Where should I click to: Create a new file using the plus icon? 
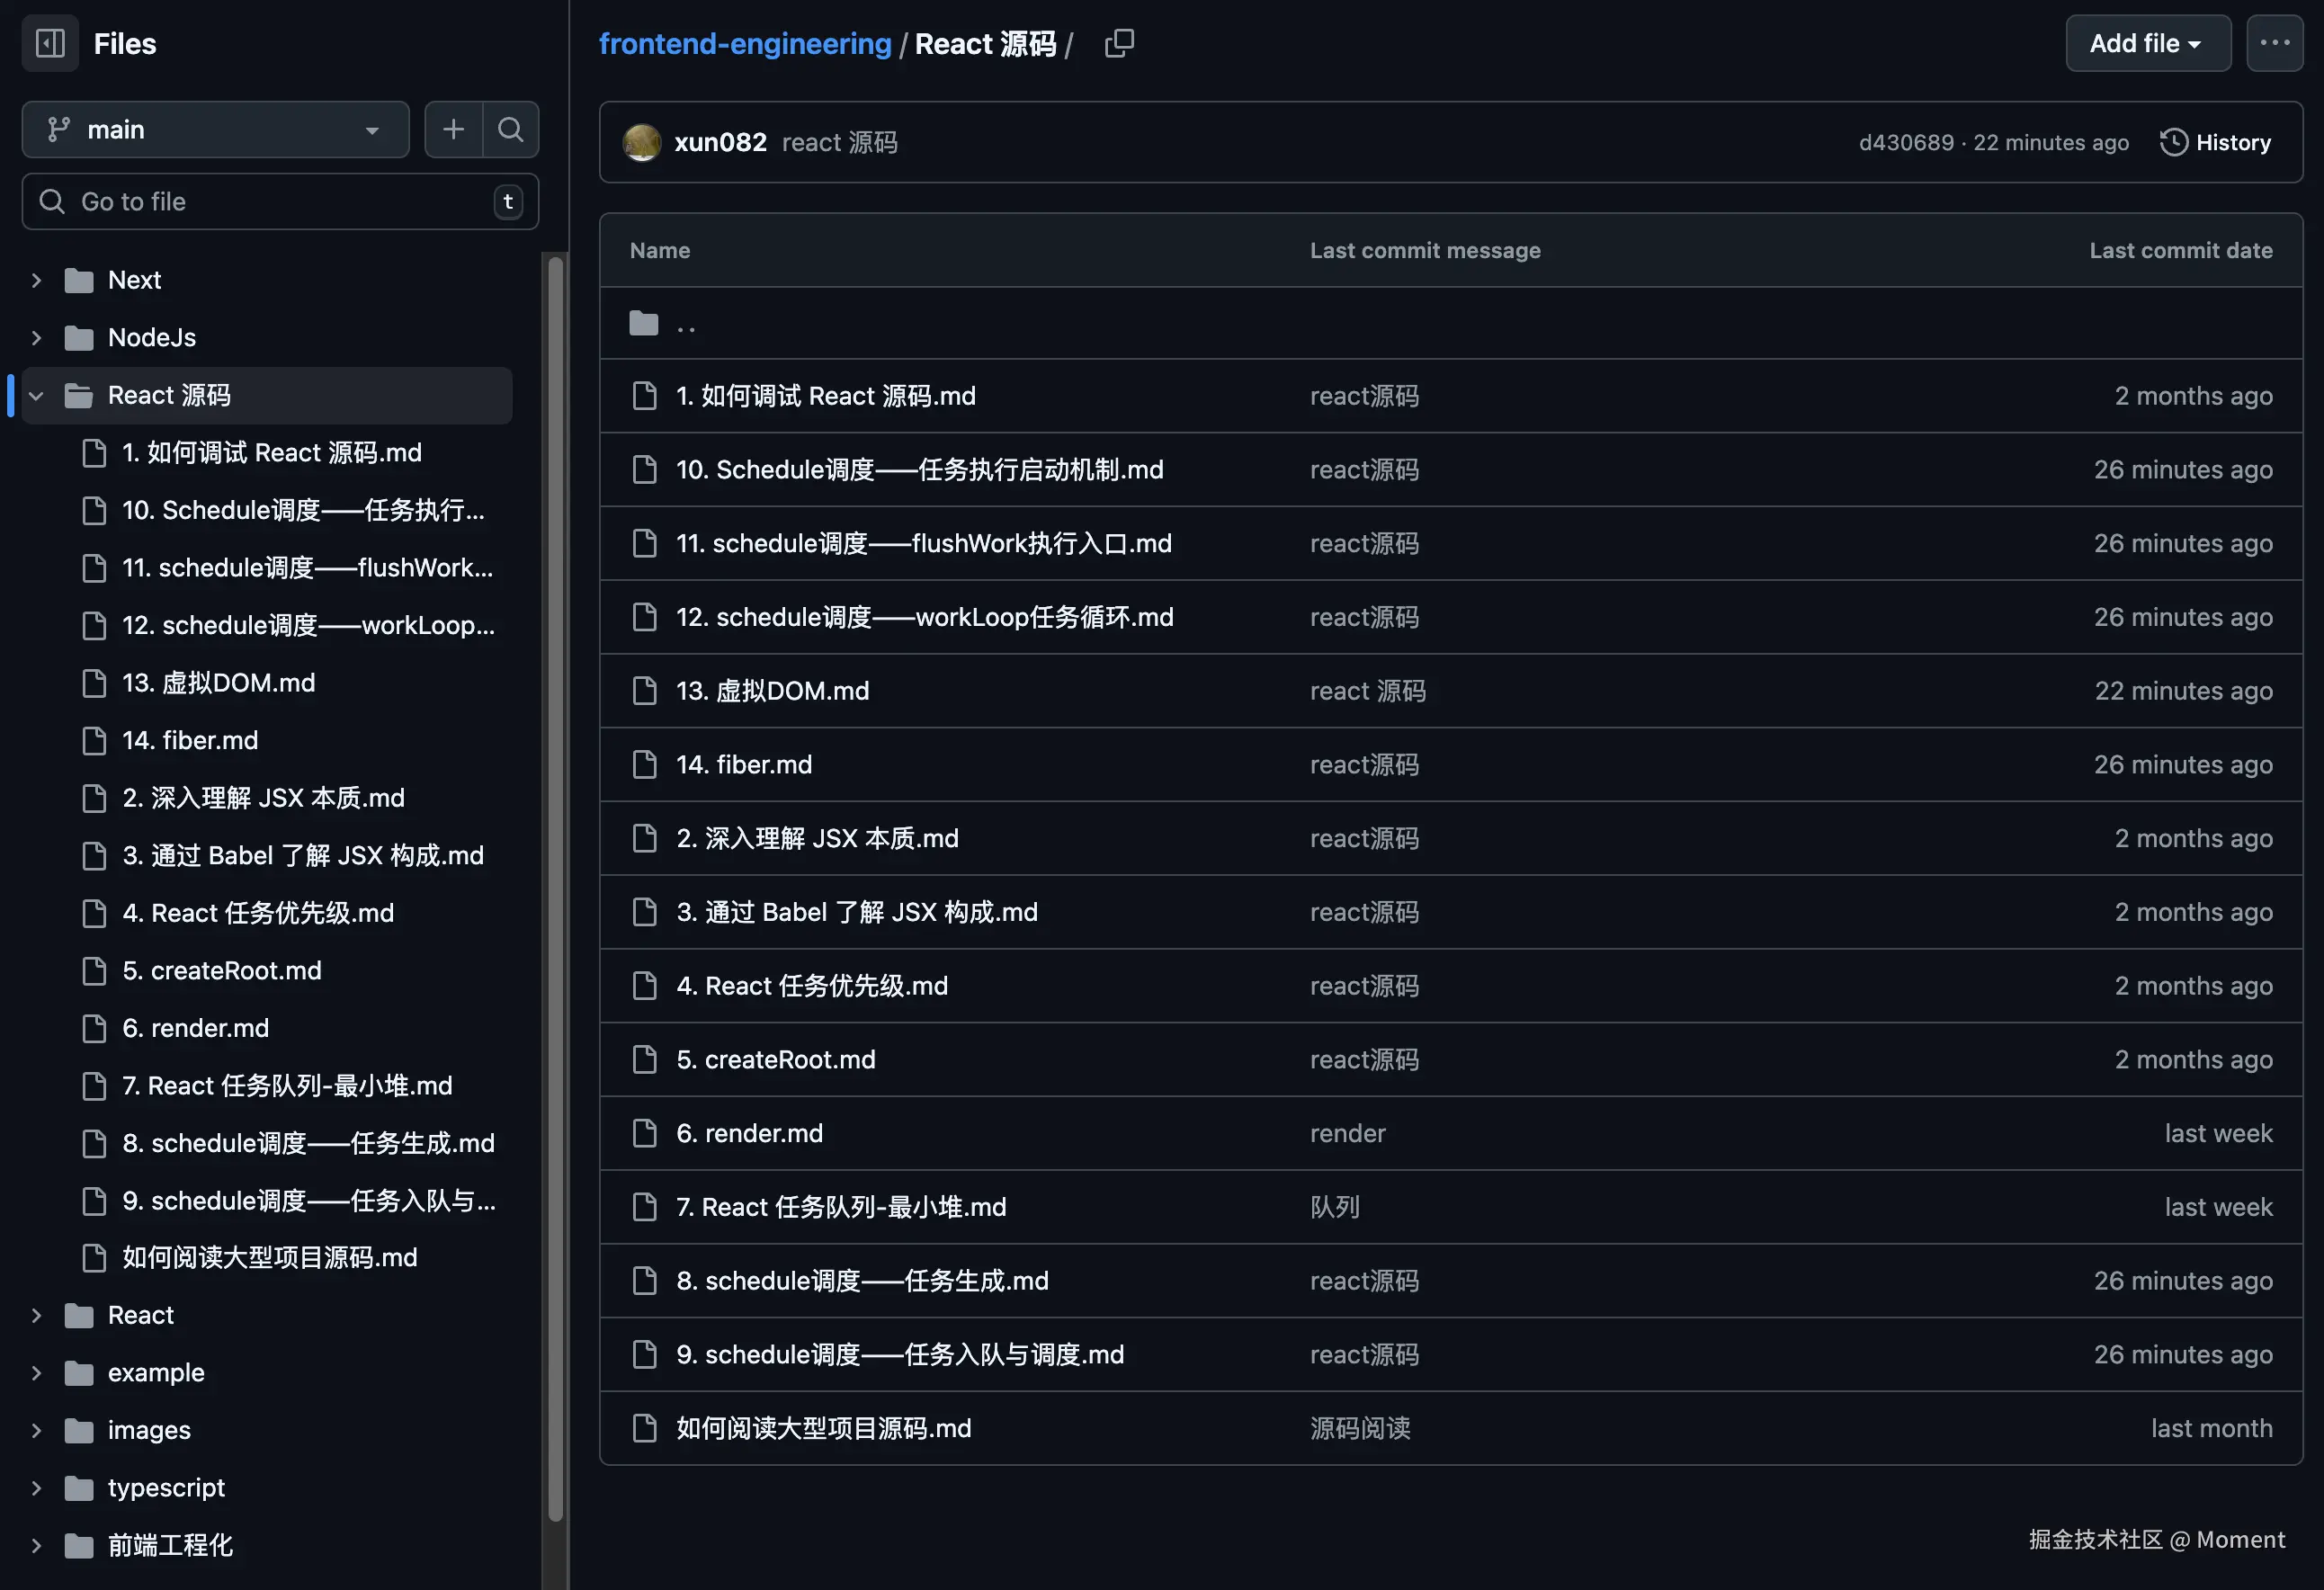[453, 129]
